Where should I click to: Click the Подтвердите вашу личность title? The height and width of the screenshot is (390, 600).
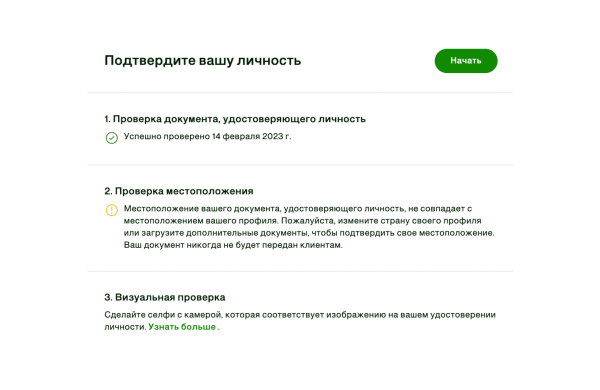(x=202, y=60)
